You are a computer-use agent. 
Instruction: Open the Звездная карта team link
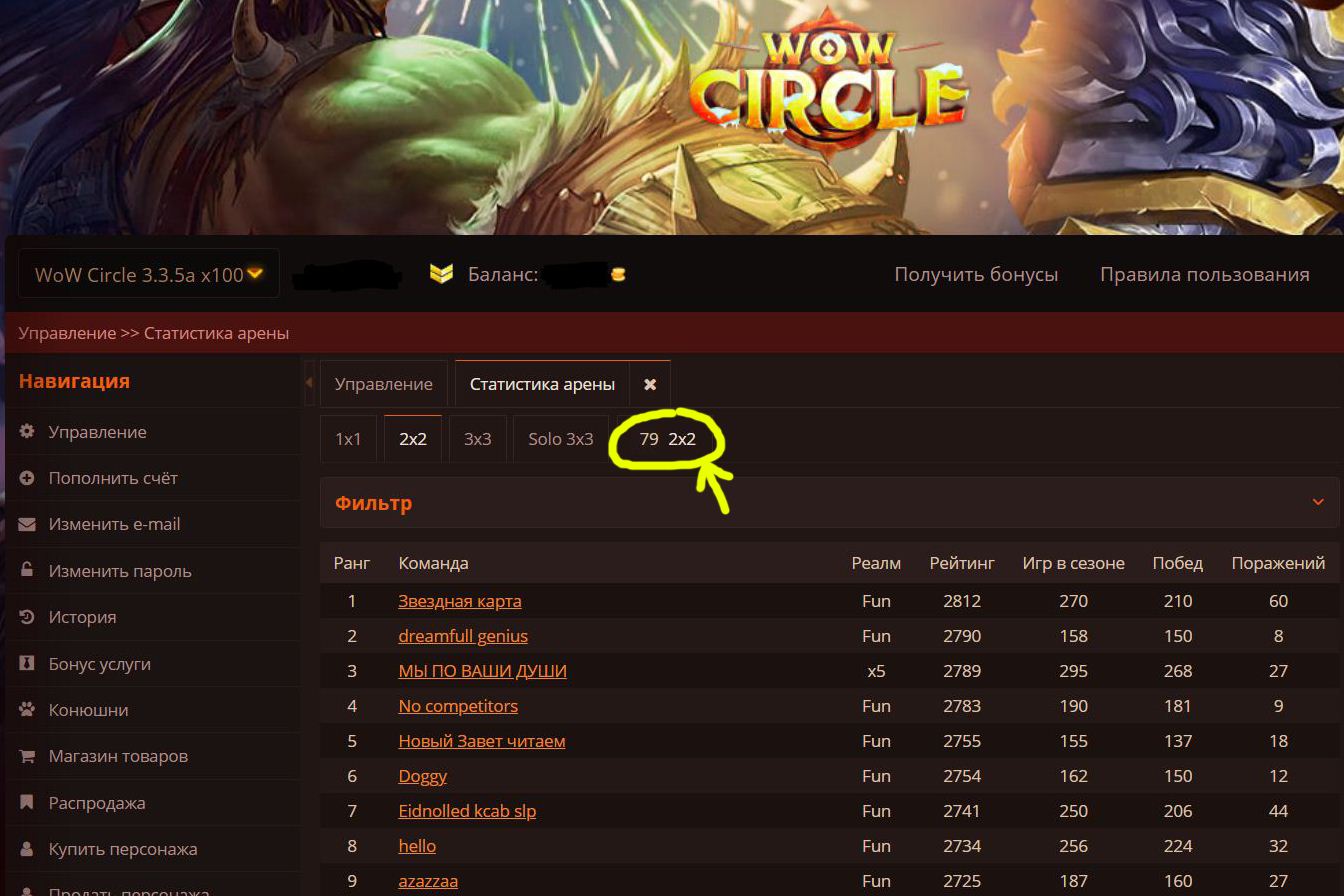tap(460, 601)
